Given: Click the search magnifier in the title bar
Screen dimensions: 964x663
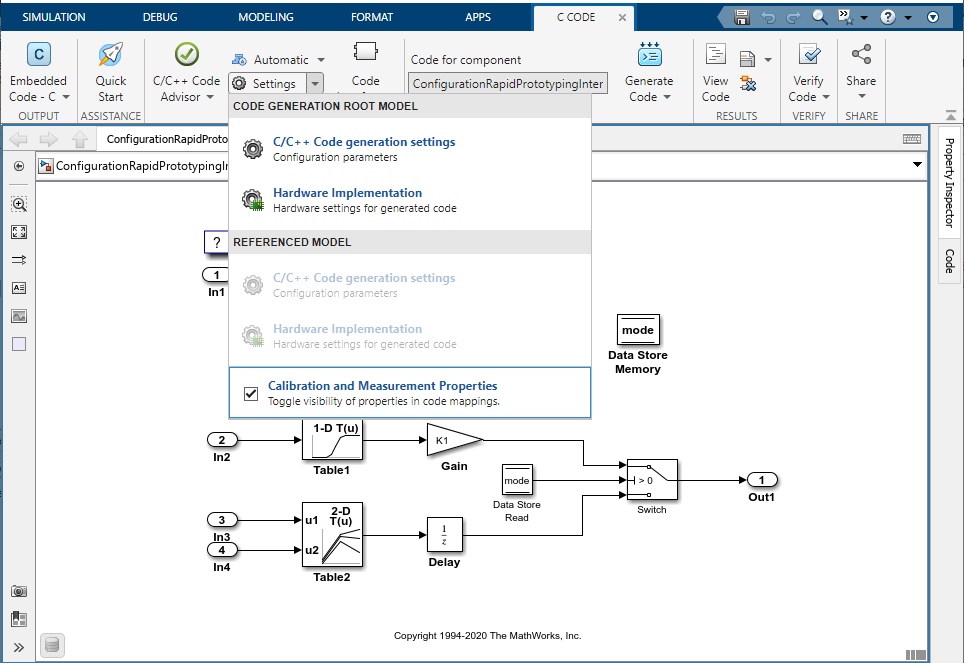Looking at the screenshot, I should (x=817, y=17).
